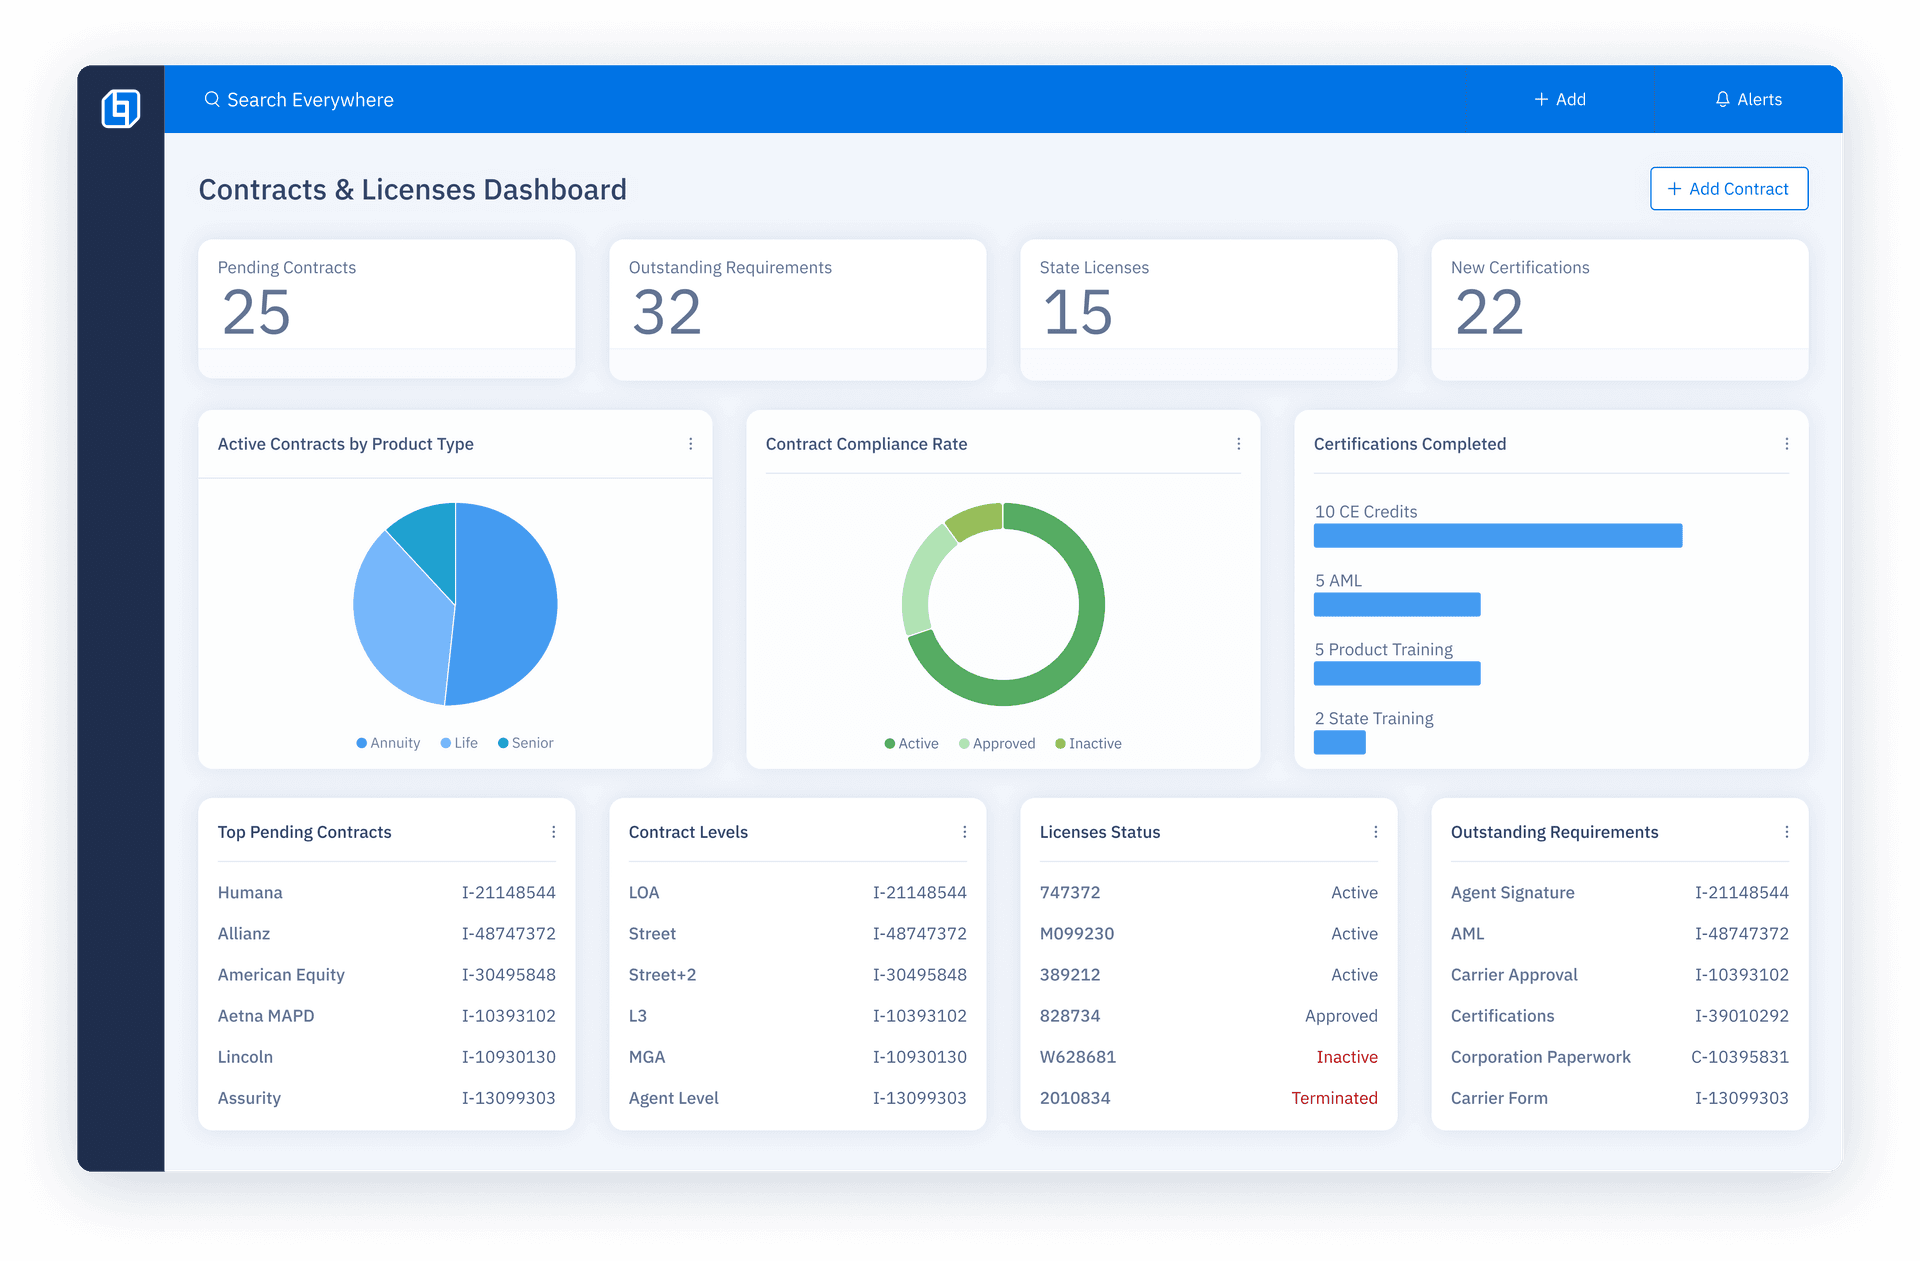Toggle Inactive legend in compliance chart

click(x=1088, y=744)
